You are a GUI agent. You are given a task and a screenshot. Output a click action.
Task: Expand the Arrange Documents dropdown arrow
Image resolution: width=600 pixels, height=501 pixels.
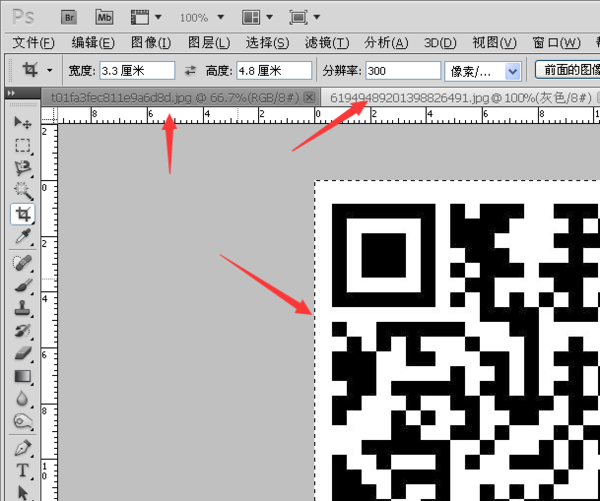[269, 17]
